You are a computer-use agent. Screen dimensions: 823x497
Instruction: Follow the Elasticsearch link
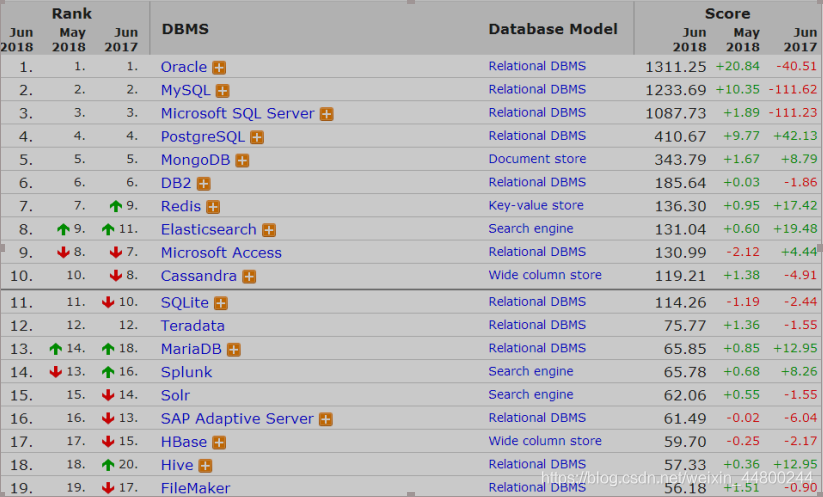208,229
